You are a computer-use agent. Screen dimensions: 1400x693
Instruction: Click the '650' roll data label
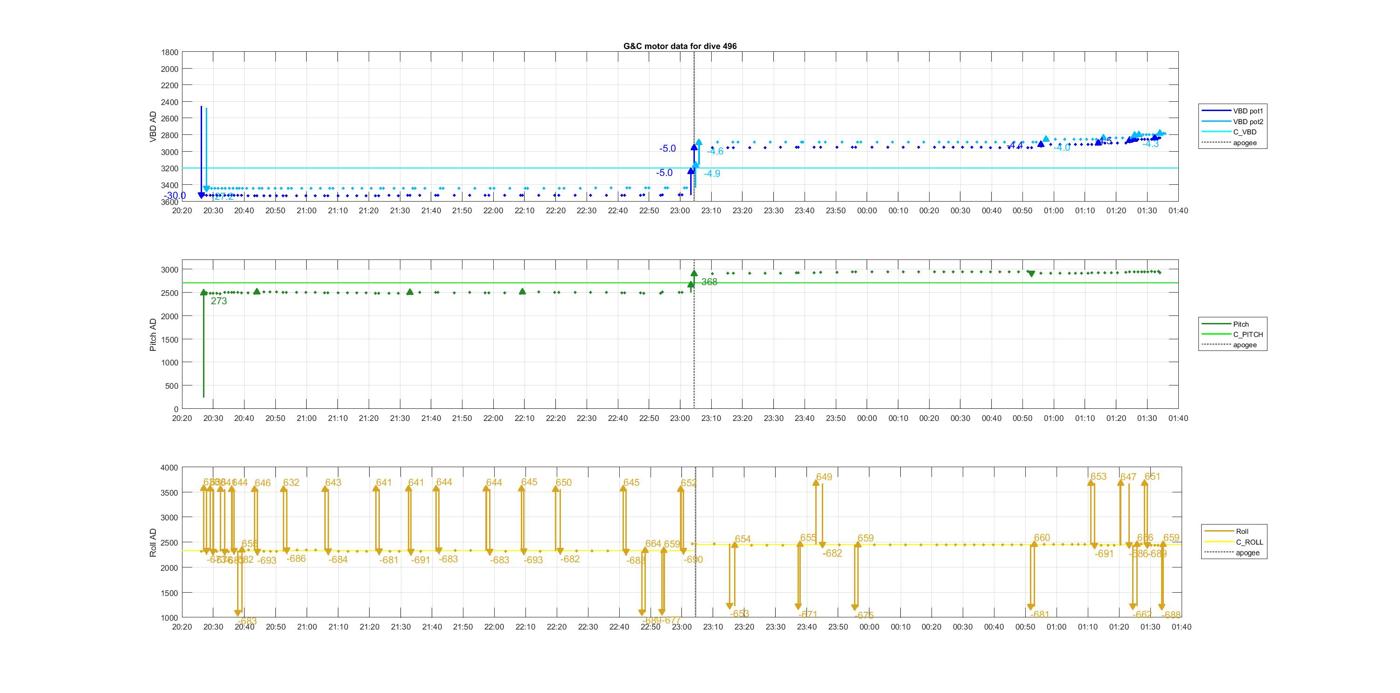pyautogui.click(x=564, y=483)
